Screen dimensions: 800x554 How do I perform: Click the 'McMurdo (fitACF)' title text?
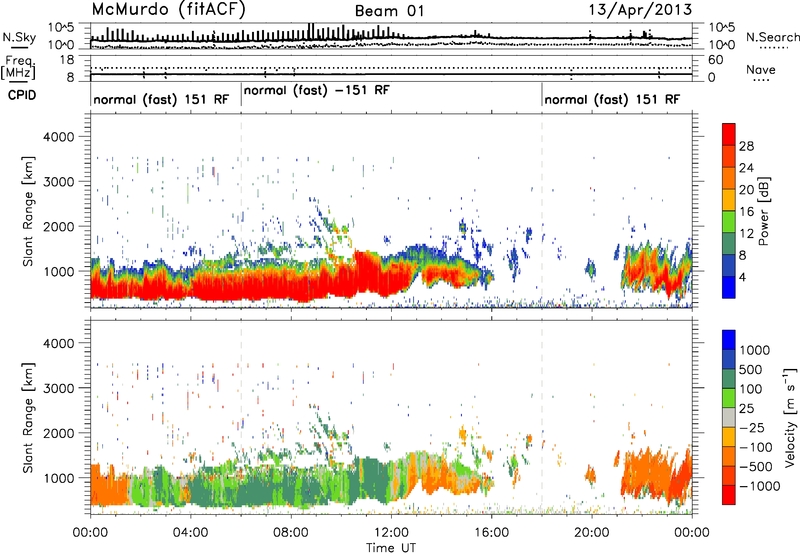point(168,10)
